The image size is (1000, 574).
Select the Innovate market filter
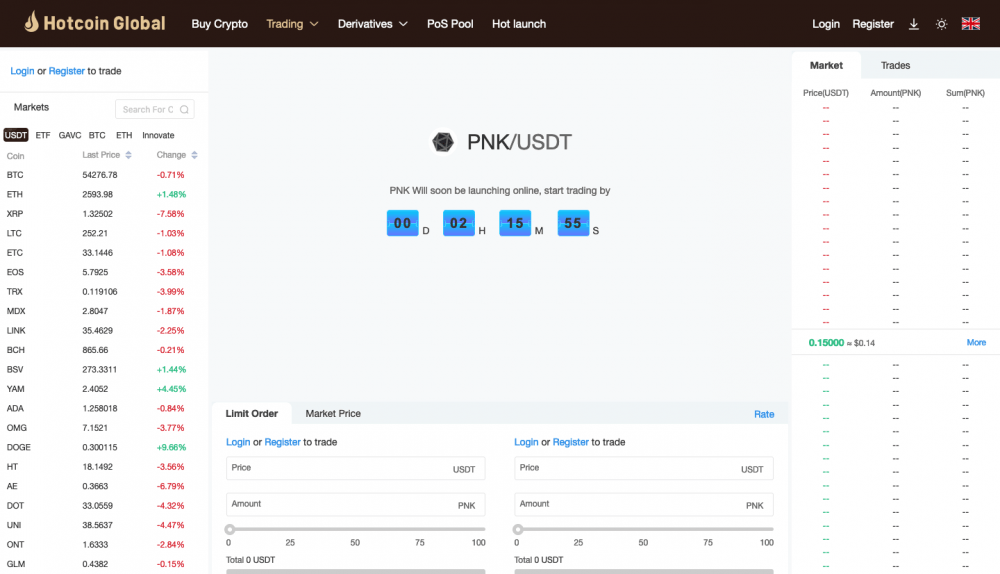pos(158,135)
